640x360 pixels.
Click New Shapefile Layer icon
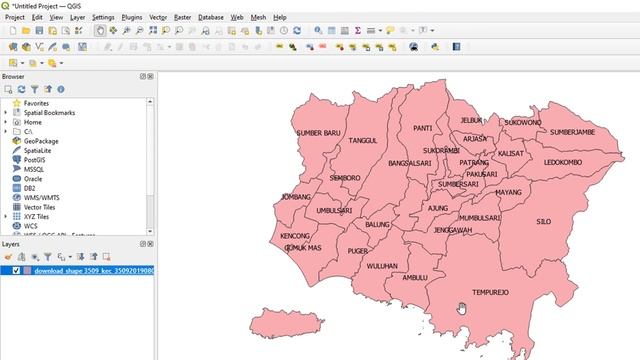[39, 47]
